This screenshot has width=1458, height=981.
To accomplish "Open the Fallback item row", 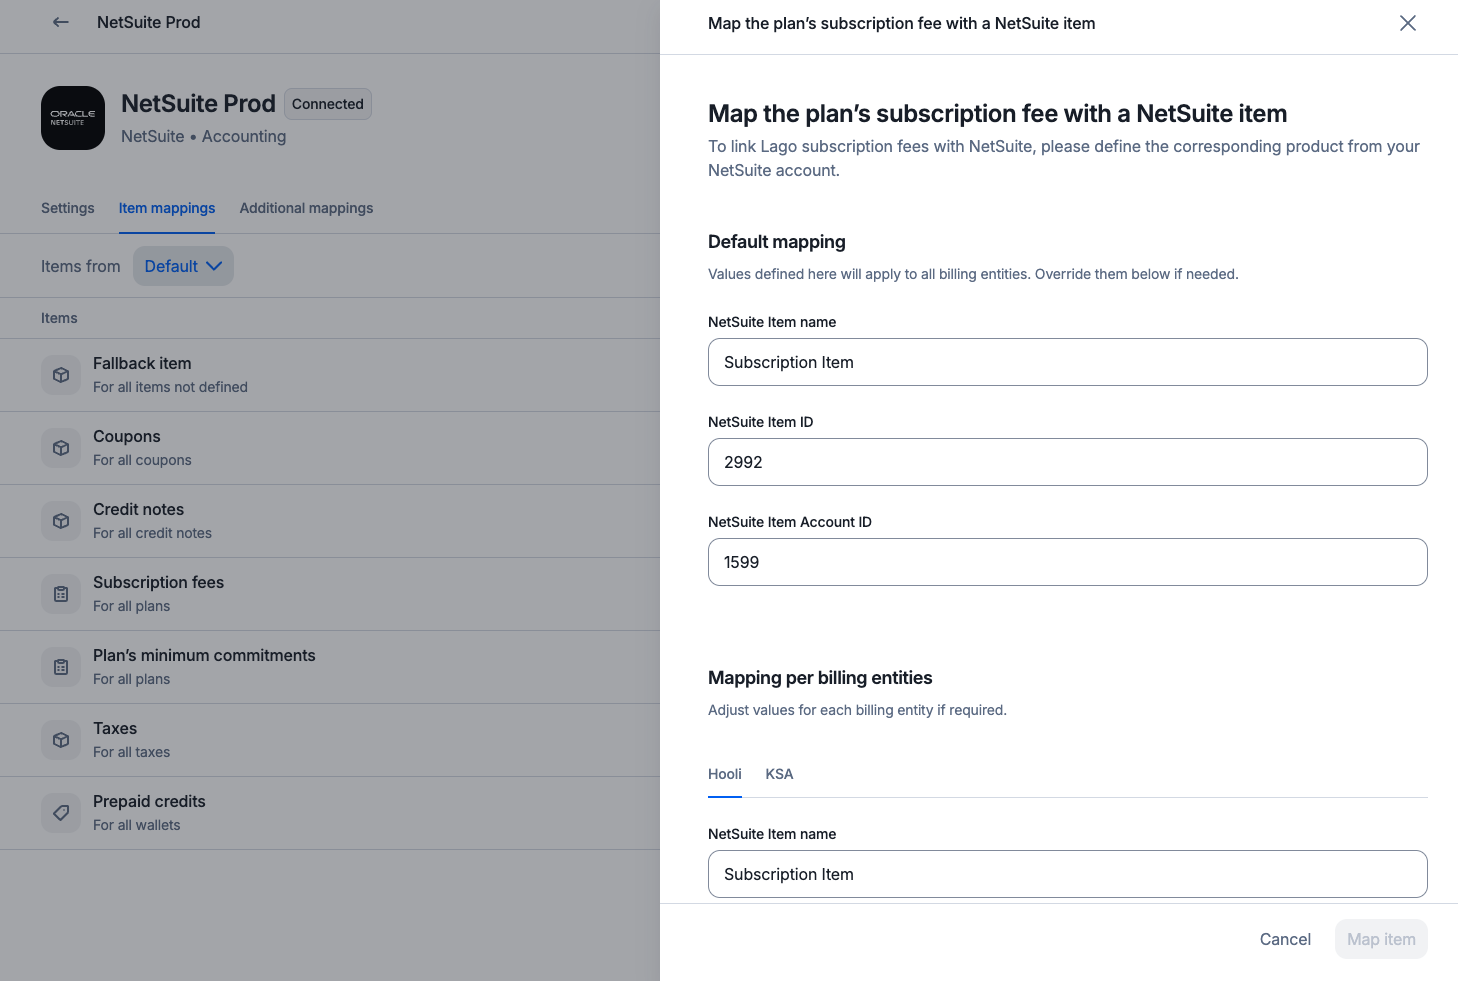I will (x=330, y=375).
